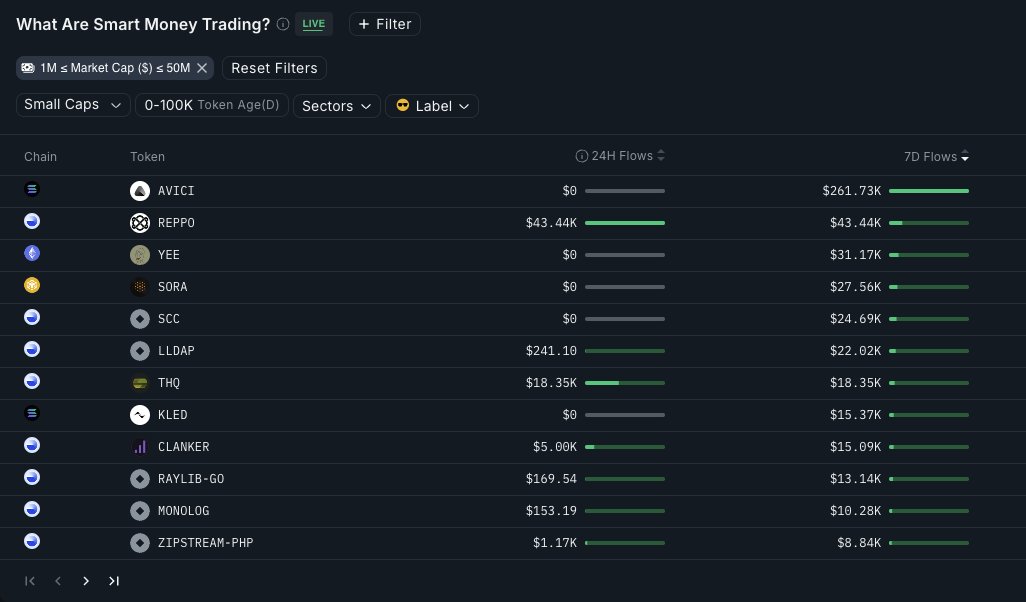Click the Chain column header
The width and height of the screenshot is (1026, 602).
coord(41,156)
